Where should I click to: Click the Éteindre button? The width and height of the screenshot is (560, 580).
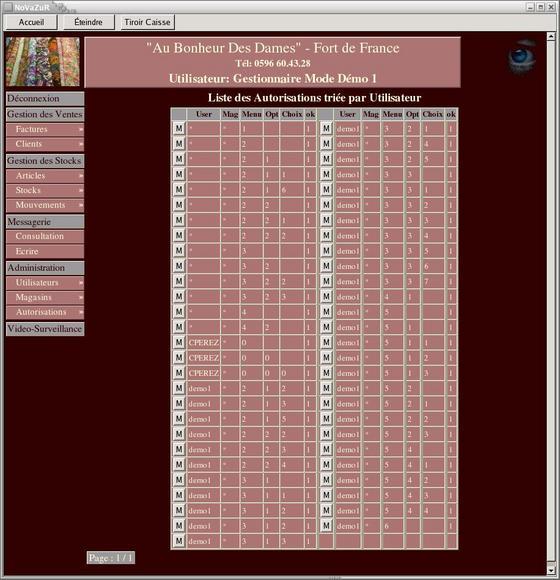point(89,22)
